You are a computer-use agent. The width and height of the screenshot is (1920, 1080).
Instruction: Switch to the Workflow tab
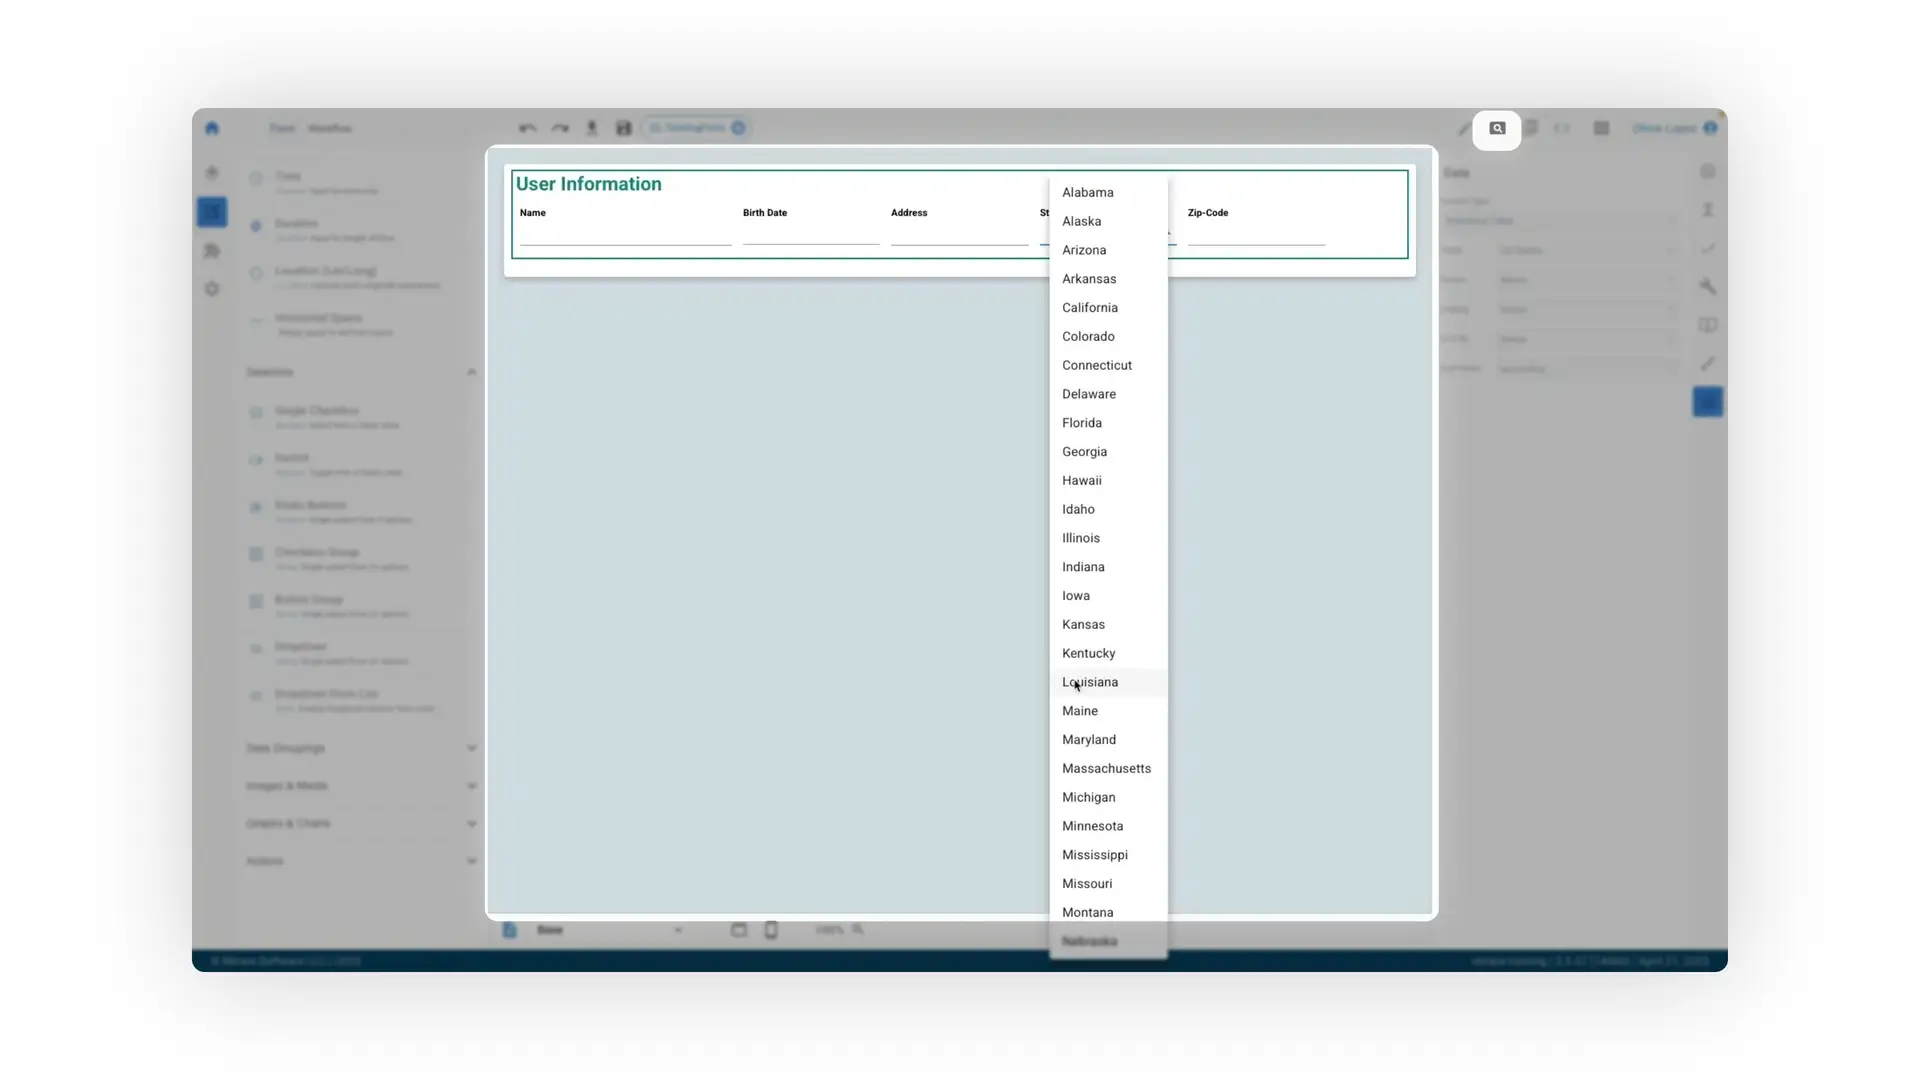click(x=331, y=128)
